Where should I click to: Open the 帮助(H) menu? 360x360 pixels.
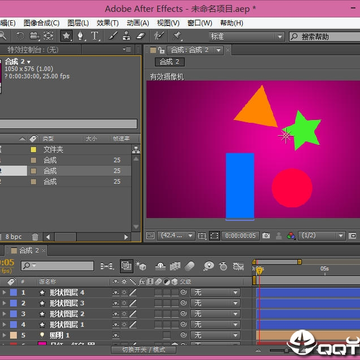click(232, 23)
